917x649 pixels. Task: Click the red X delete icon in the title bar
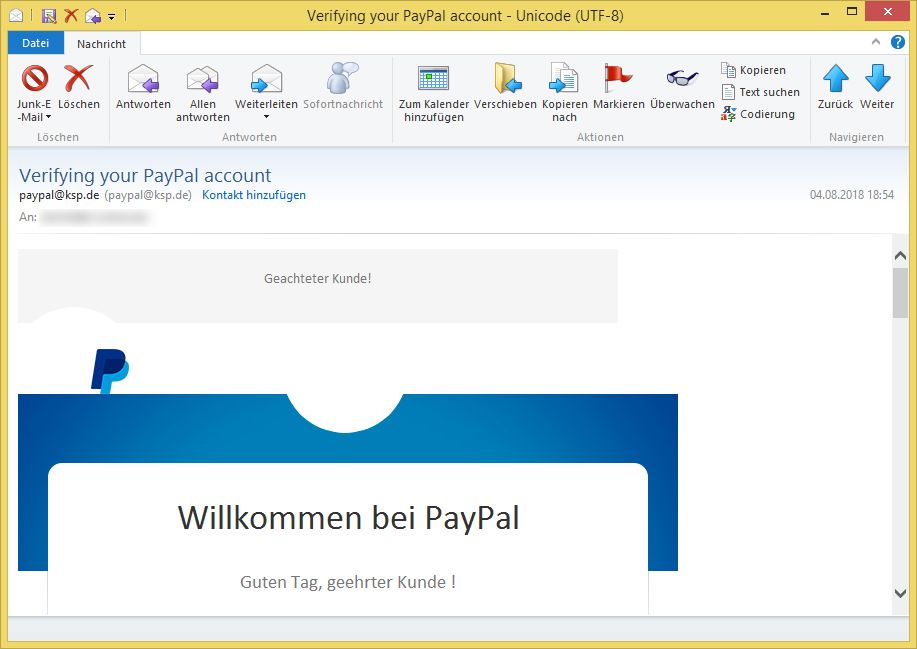coord(71,16)
